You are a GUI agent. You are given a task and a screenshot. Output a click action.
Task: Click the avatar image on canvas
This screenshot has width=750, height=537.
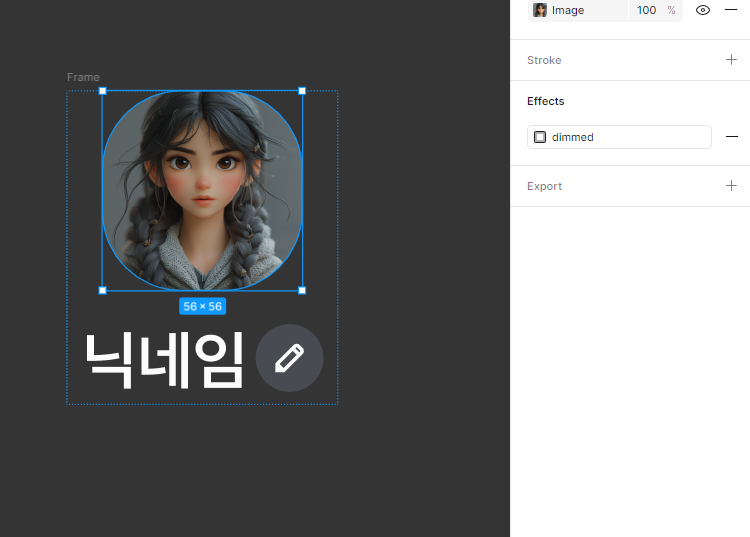[202, 190]
